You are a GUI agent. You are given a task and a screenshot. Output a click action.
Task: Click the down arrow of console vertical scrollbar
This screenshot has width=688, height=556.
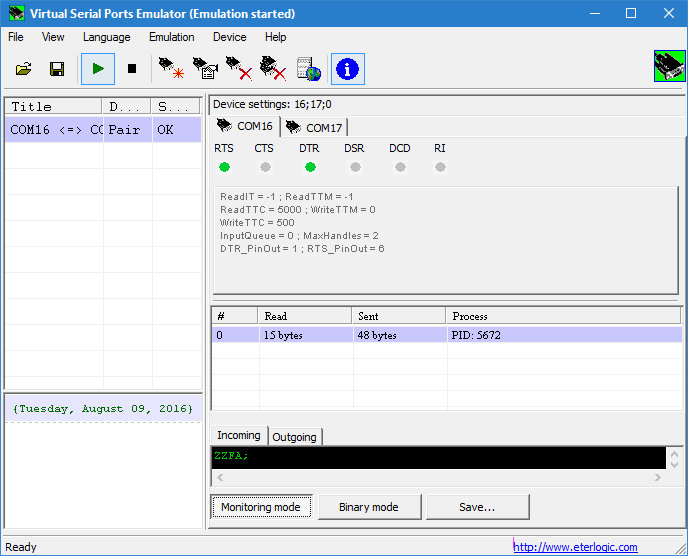tap(674, 464)
